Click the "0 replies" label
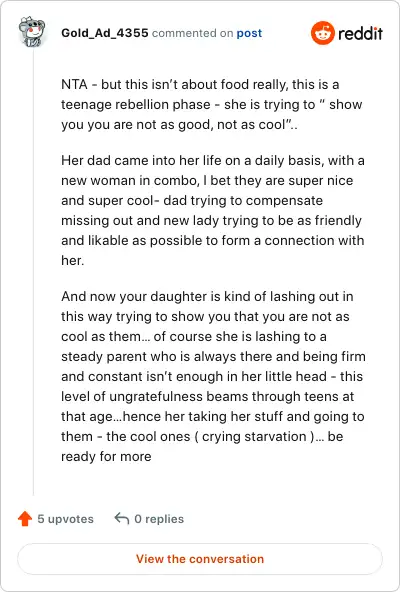The image size is (400, 592). [x=159, y=519]
